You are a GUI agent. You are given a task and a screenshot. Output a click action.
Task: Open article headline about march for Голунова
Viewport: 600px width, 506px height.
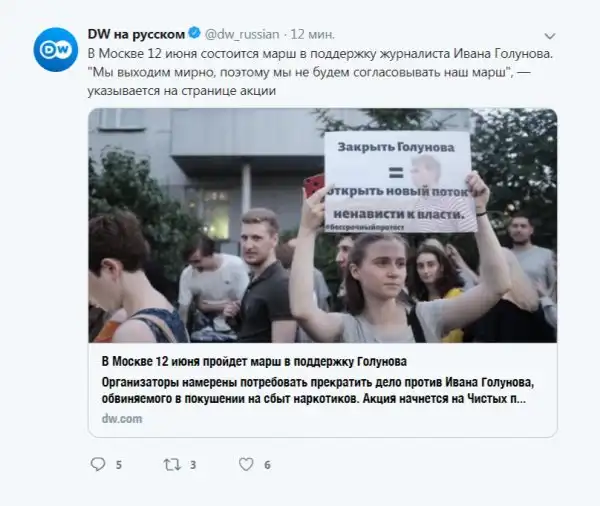coord(254,361)
